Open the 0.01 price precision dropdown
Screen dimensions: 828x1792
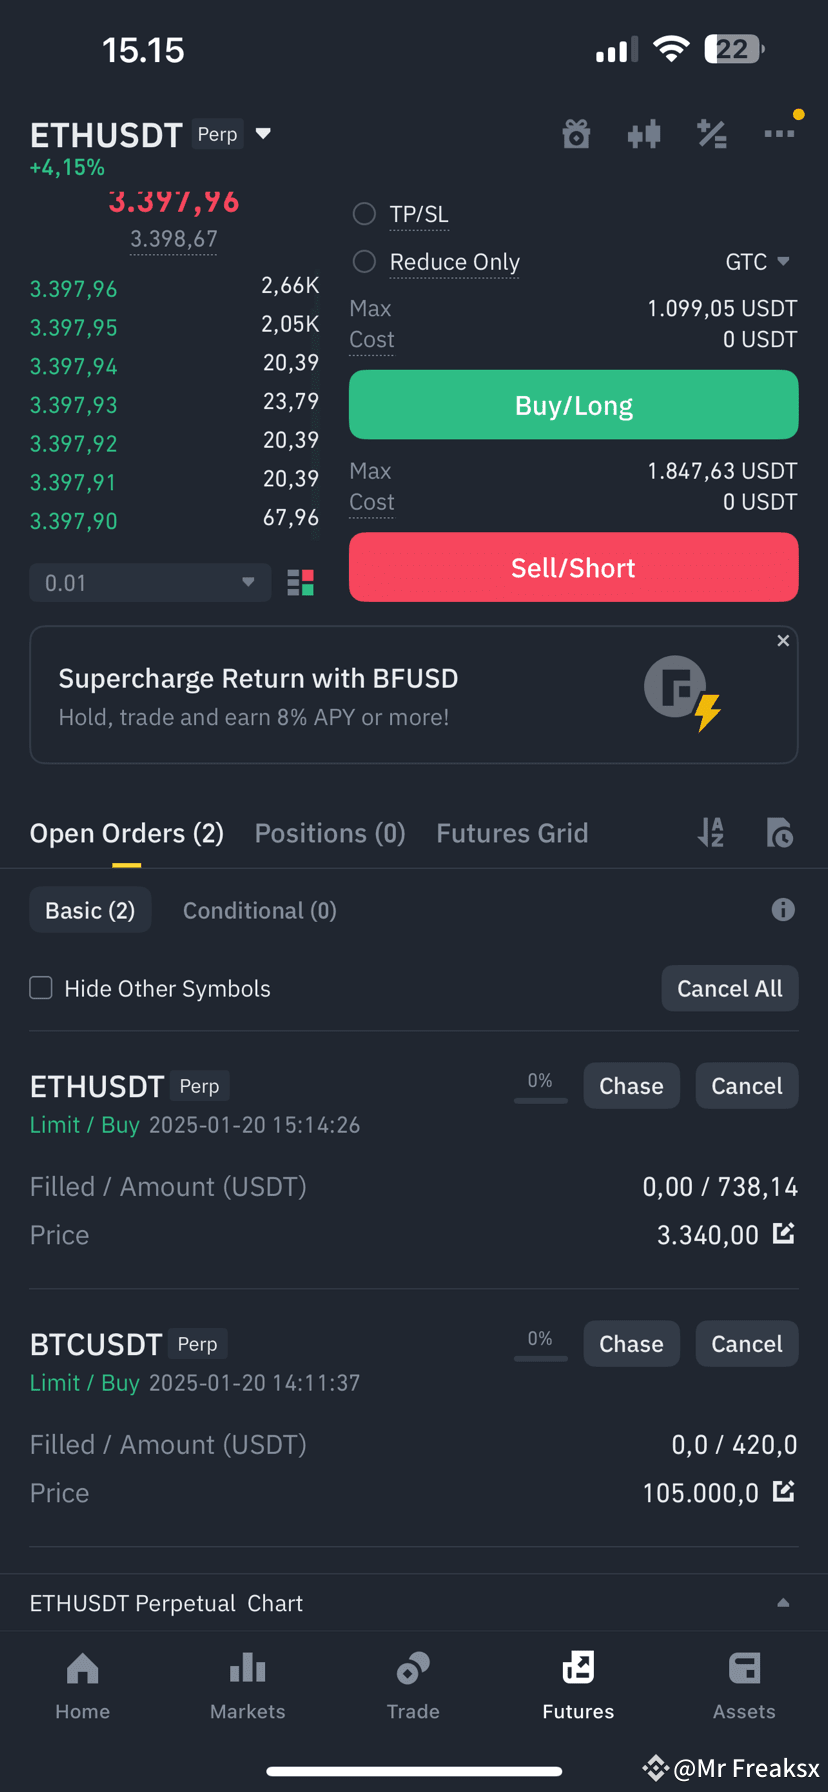tap(150, 583)
